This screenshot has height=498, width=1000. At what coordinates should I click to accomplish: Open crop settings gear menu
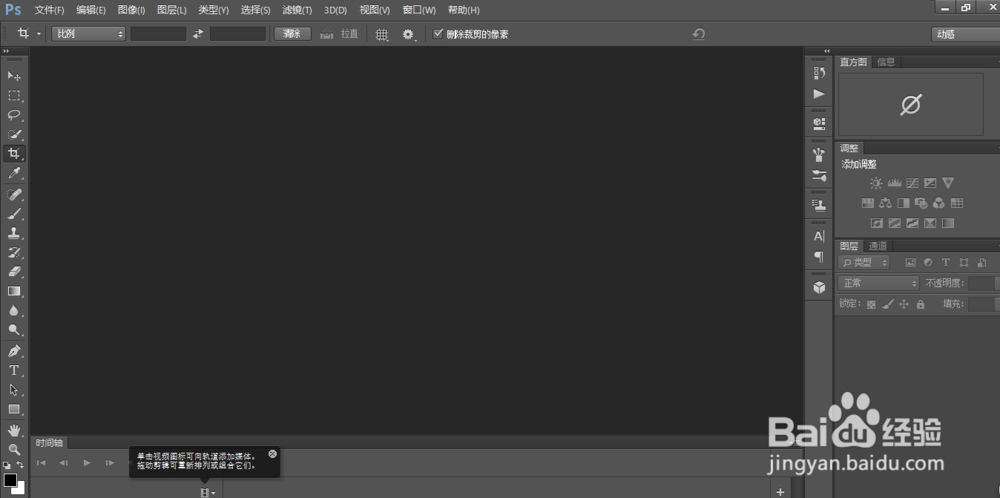click(x=409, y=34)
